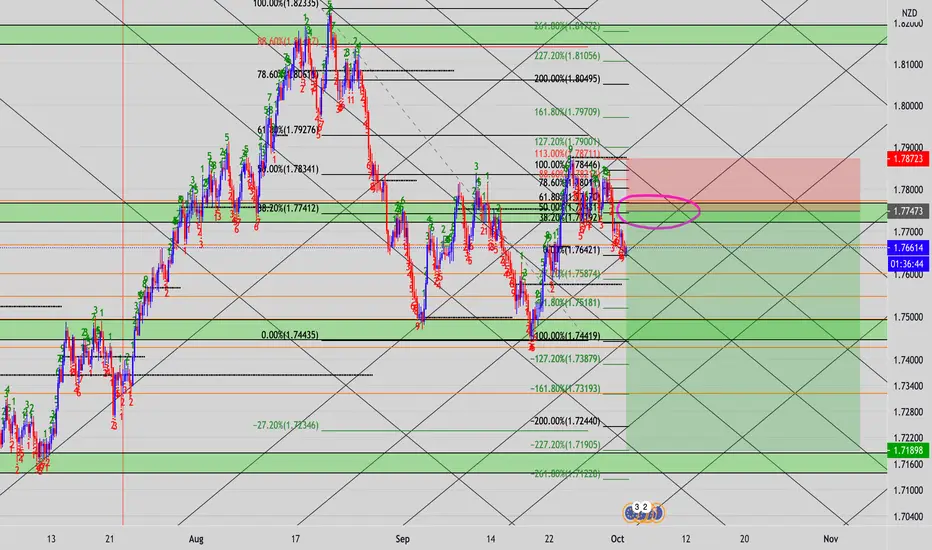
Task: Click the Oct label on time axis
Action: [618, 539]
